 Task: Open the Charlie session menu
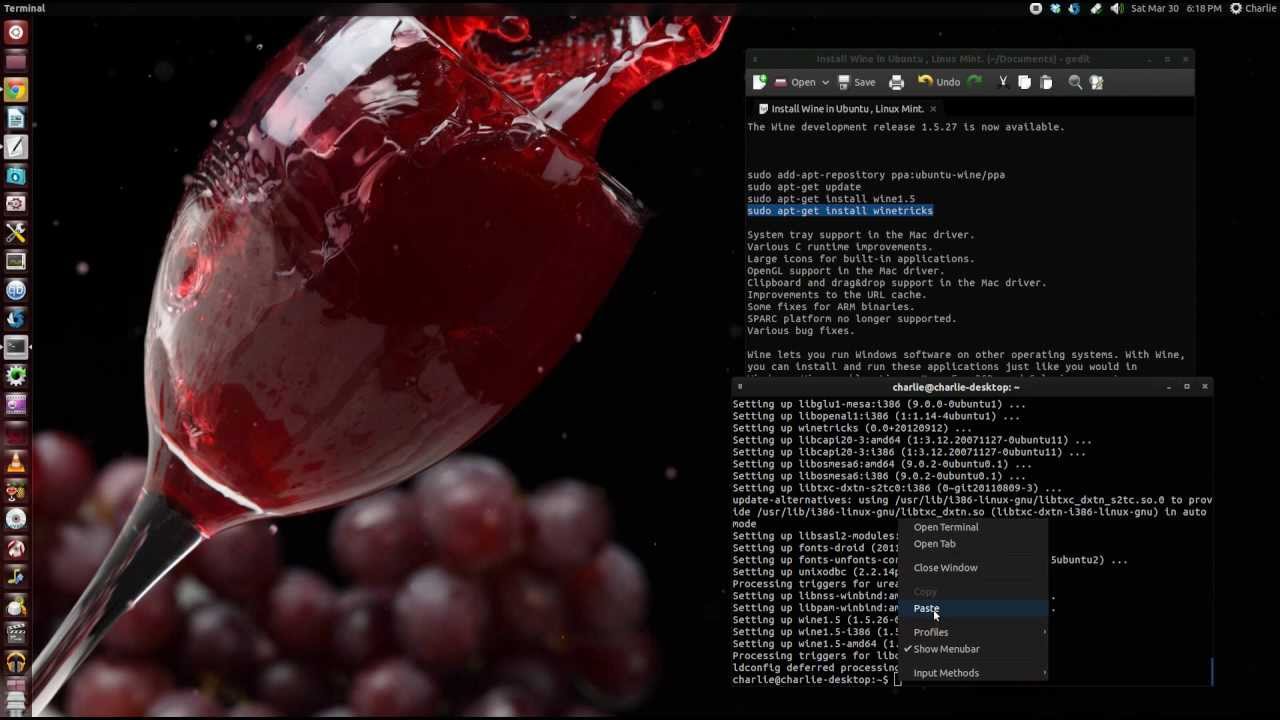[1253, 8]
